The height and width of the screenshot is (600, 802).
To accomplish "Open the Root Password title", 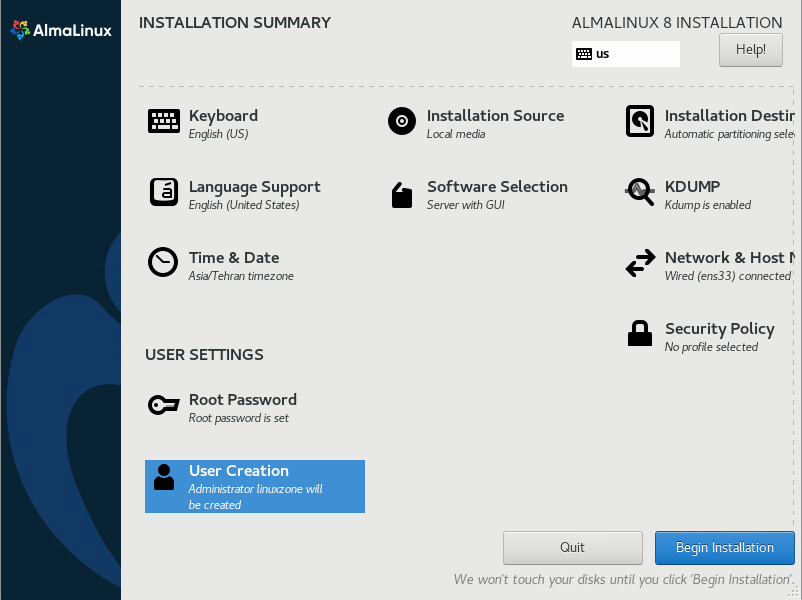I will (243, 399).
